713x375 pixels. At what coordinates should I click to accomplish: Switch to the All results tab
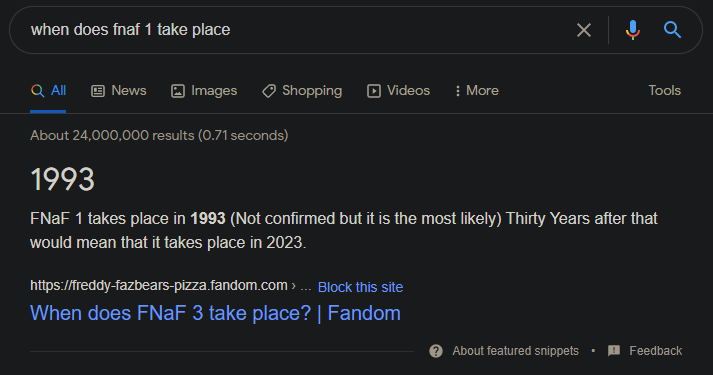point(48,91)
